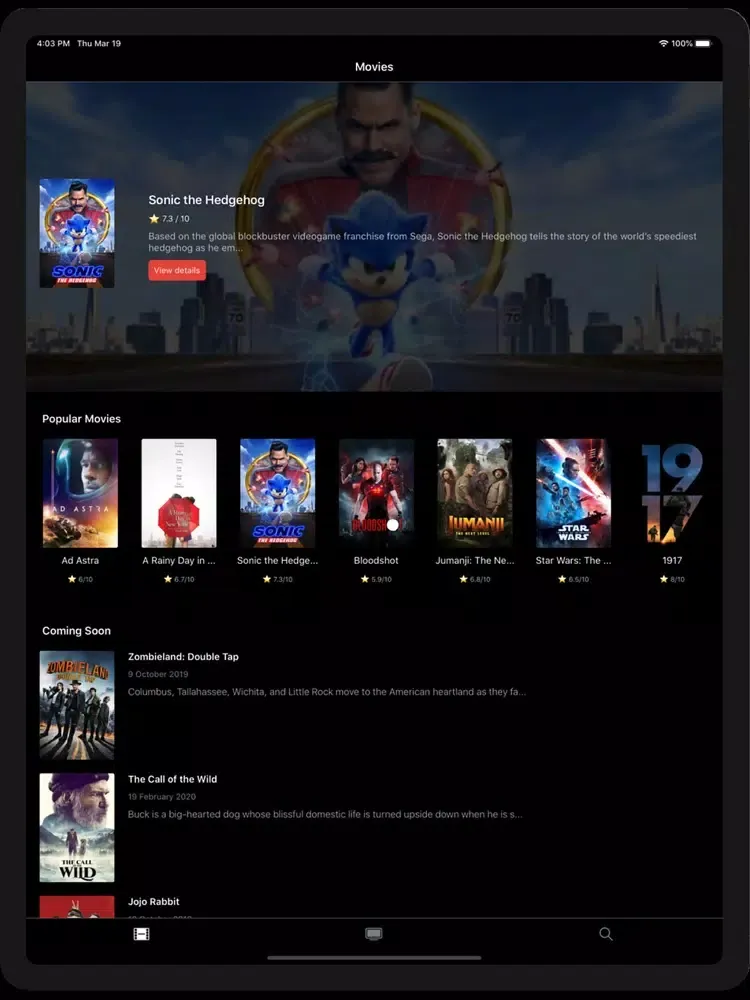The width and height of the screenshot is (750, 1000).
Task: Click the featured Sonic description text
Action: coord(422,242)
